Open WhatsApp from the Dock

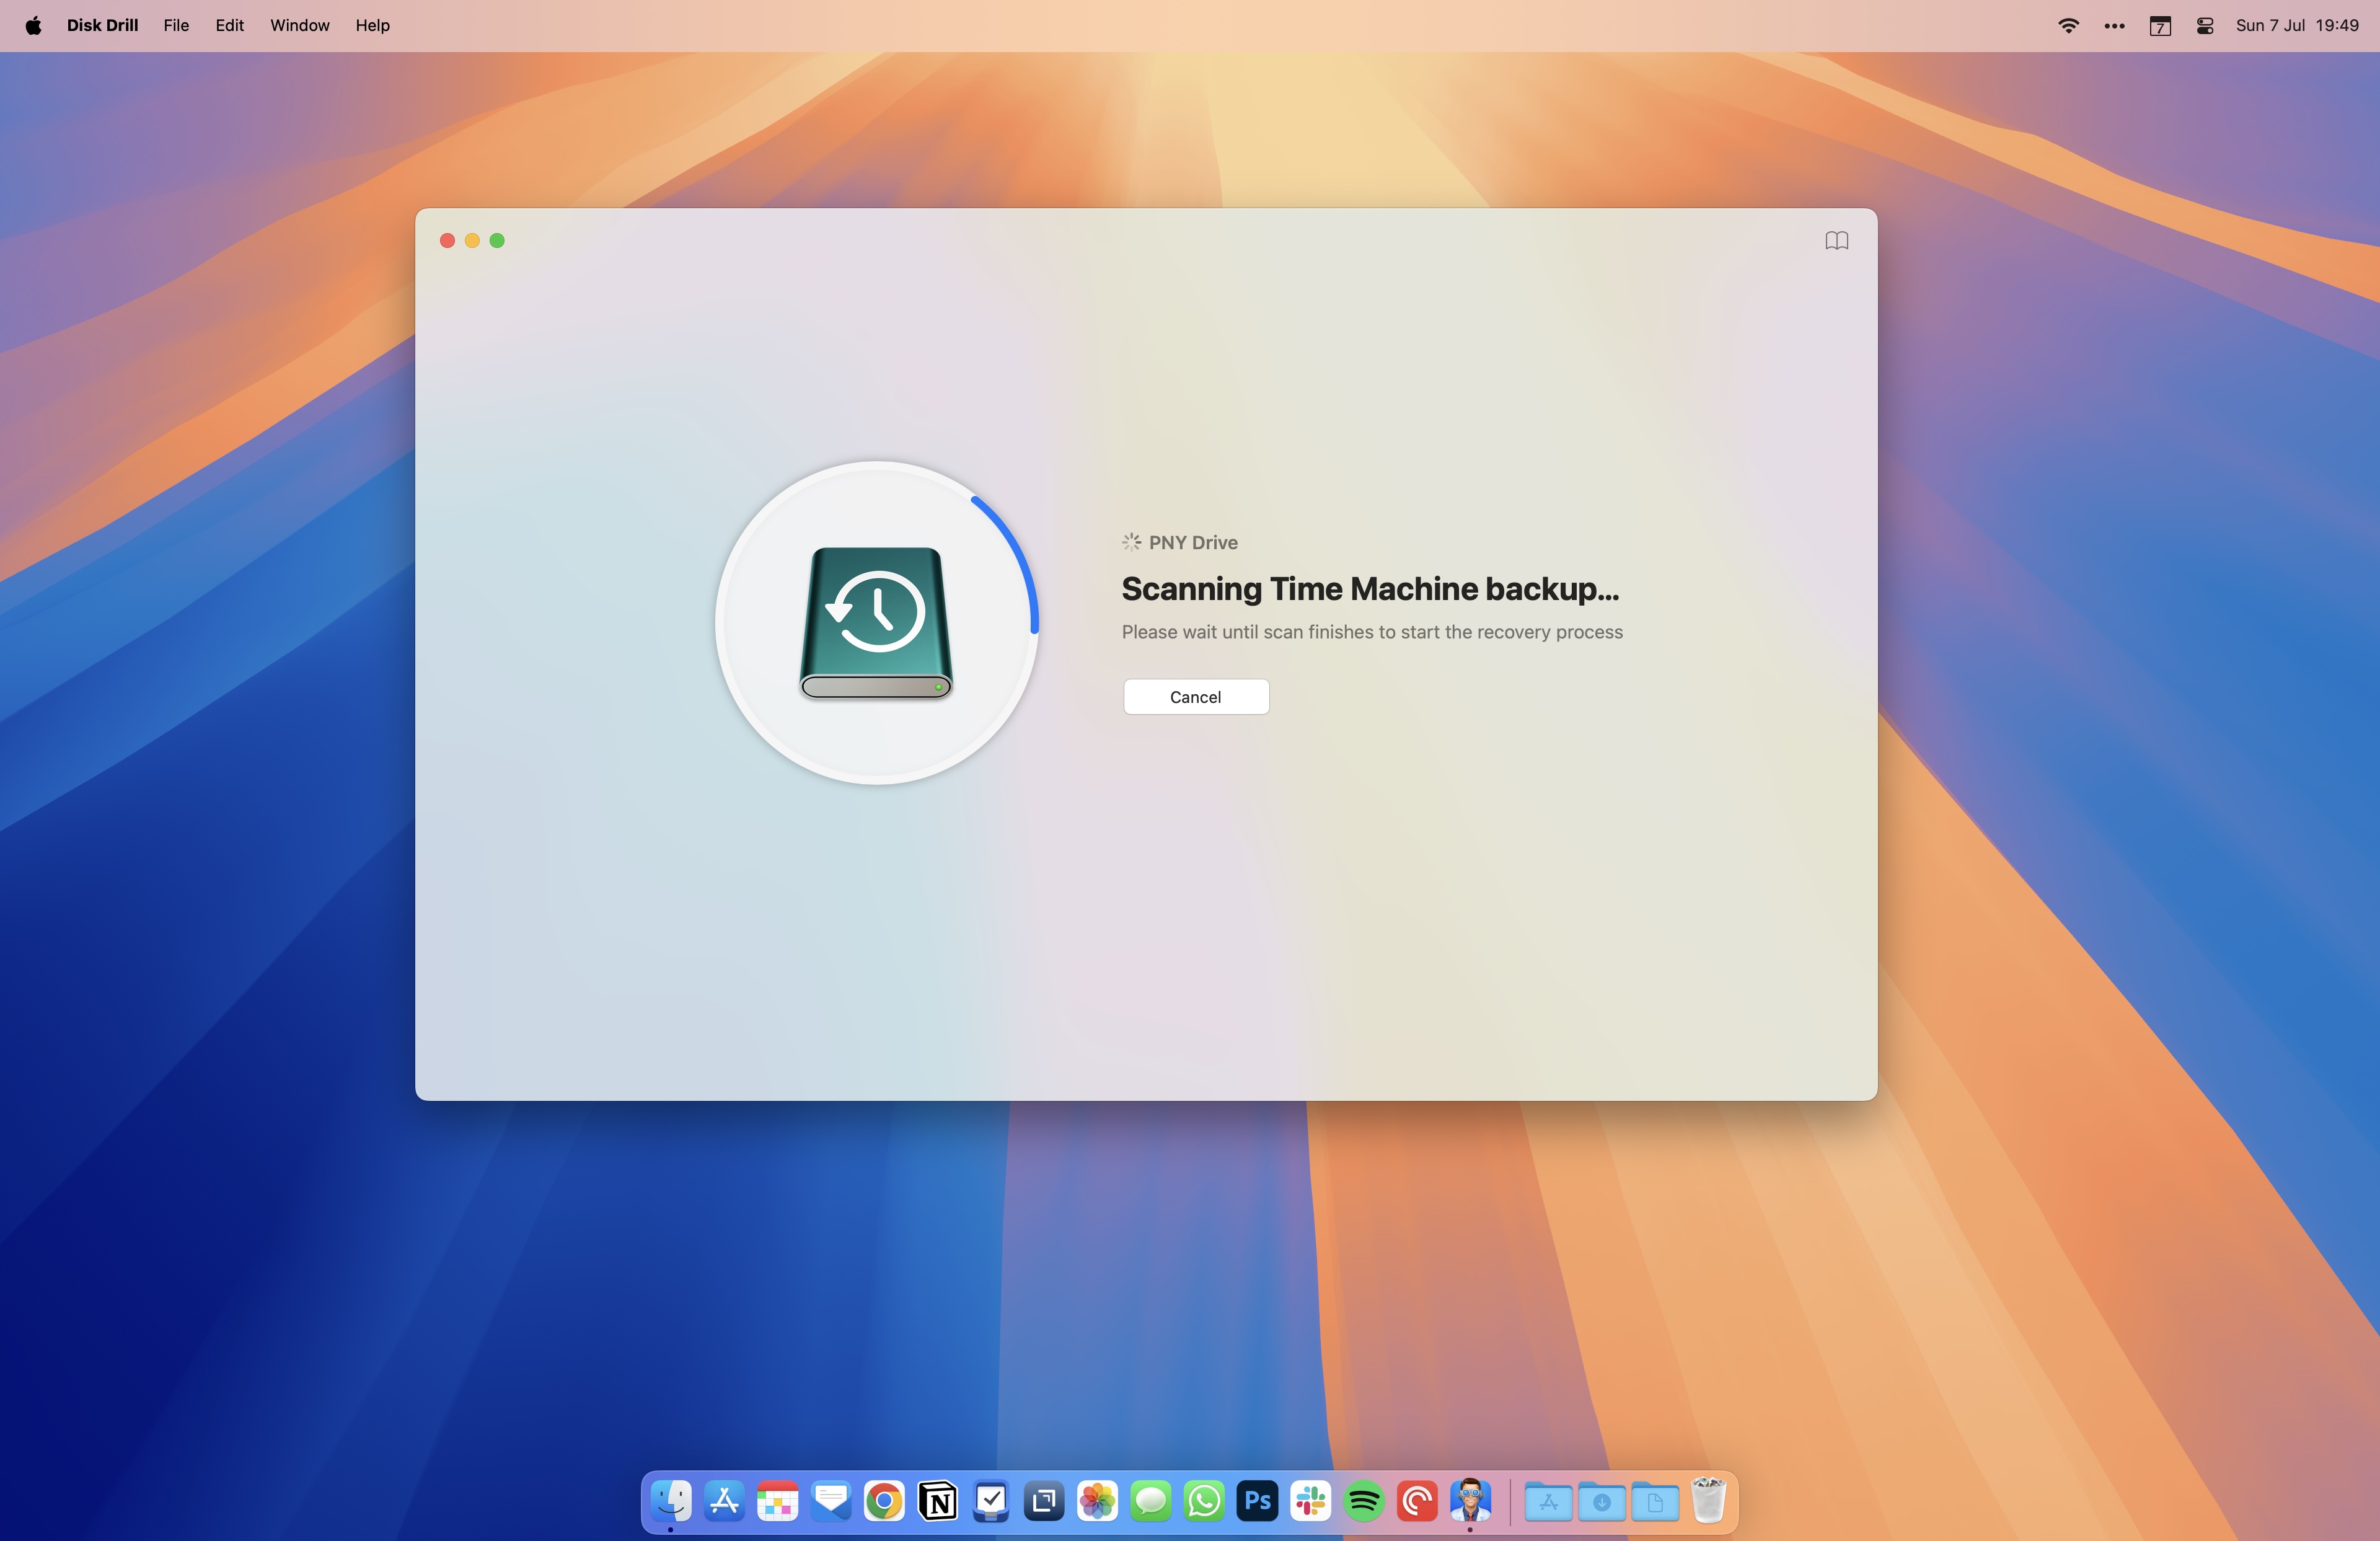click(1204, 1500)
